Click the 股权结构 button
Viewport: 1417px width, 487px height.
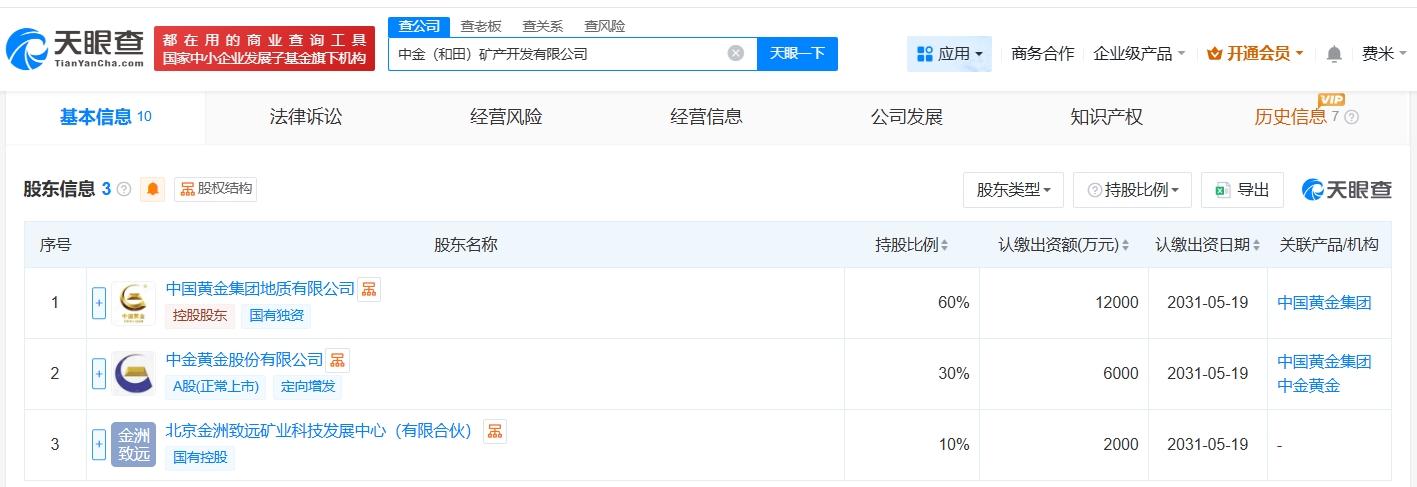(x=215, y=189)
